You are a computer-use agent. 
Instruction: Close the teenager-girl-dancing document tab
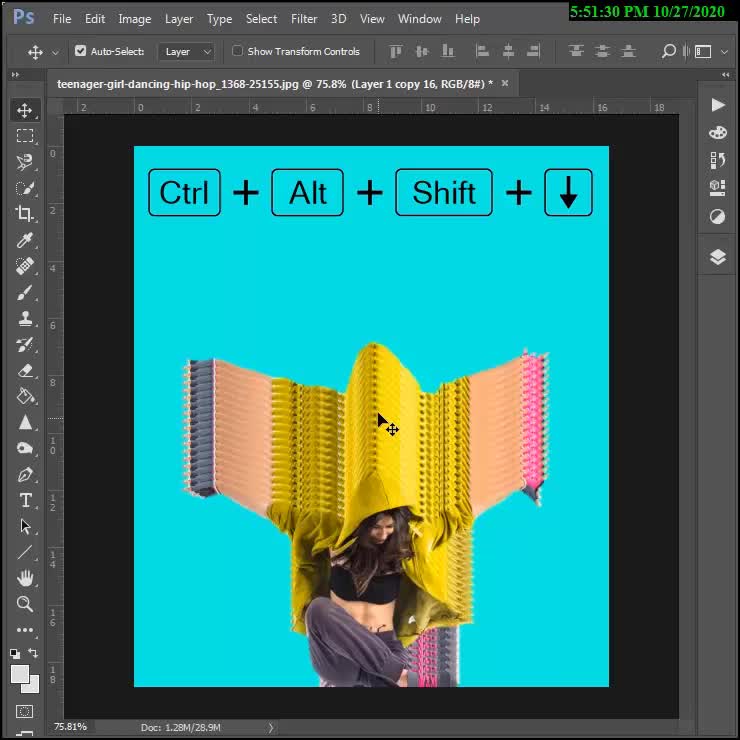(x=505, y=84)
